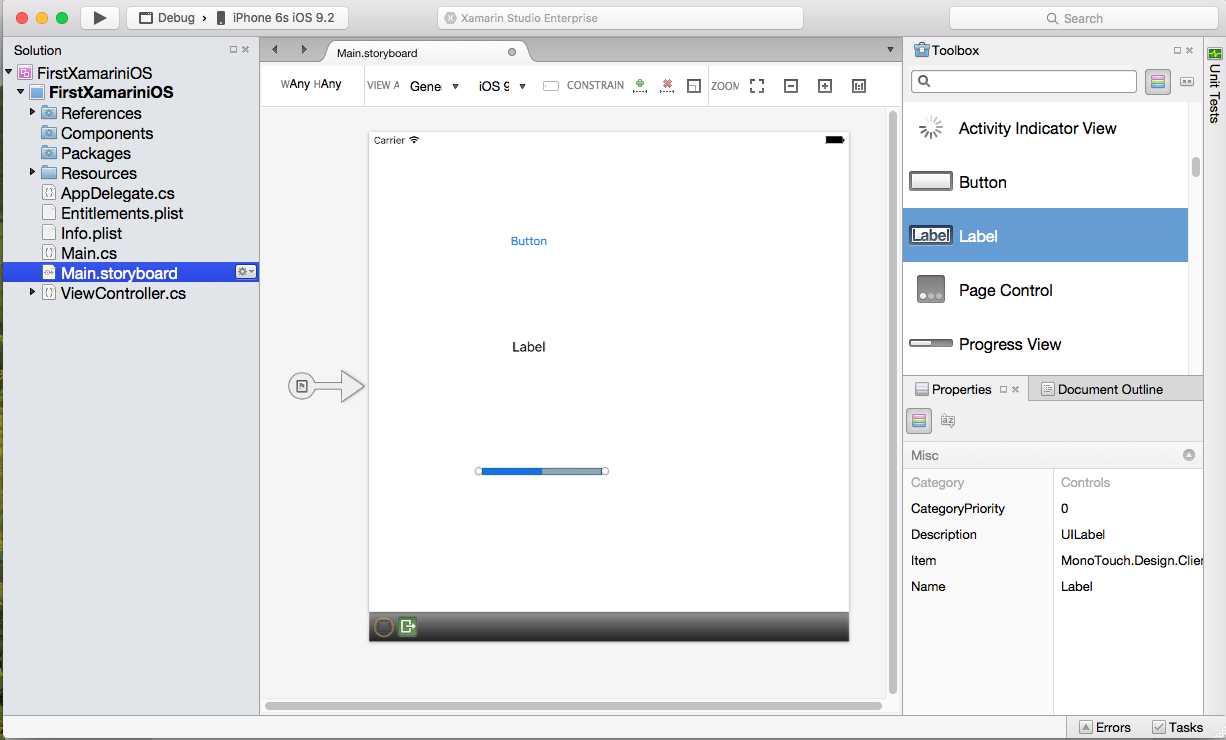Click the Solution pad auto-hide icon
The width and height of the screenshot is (1226, 740).
233,49
